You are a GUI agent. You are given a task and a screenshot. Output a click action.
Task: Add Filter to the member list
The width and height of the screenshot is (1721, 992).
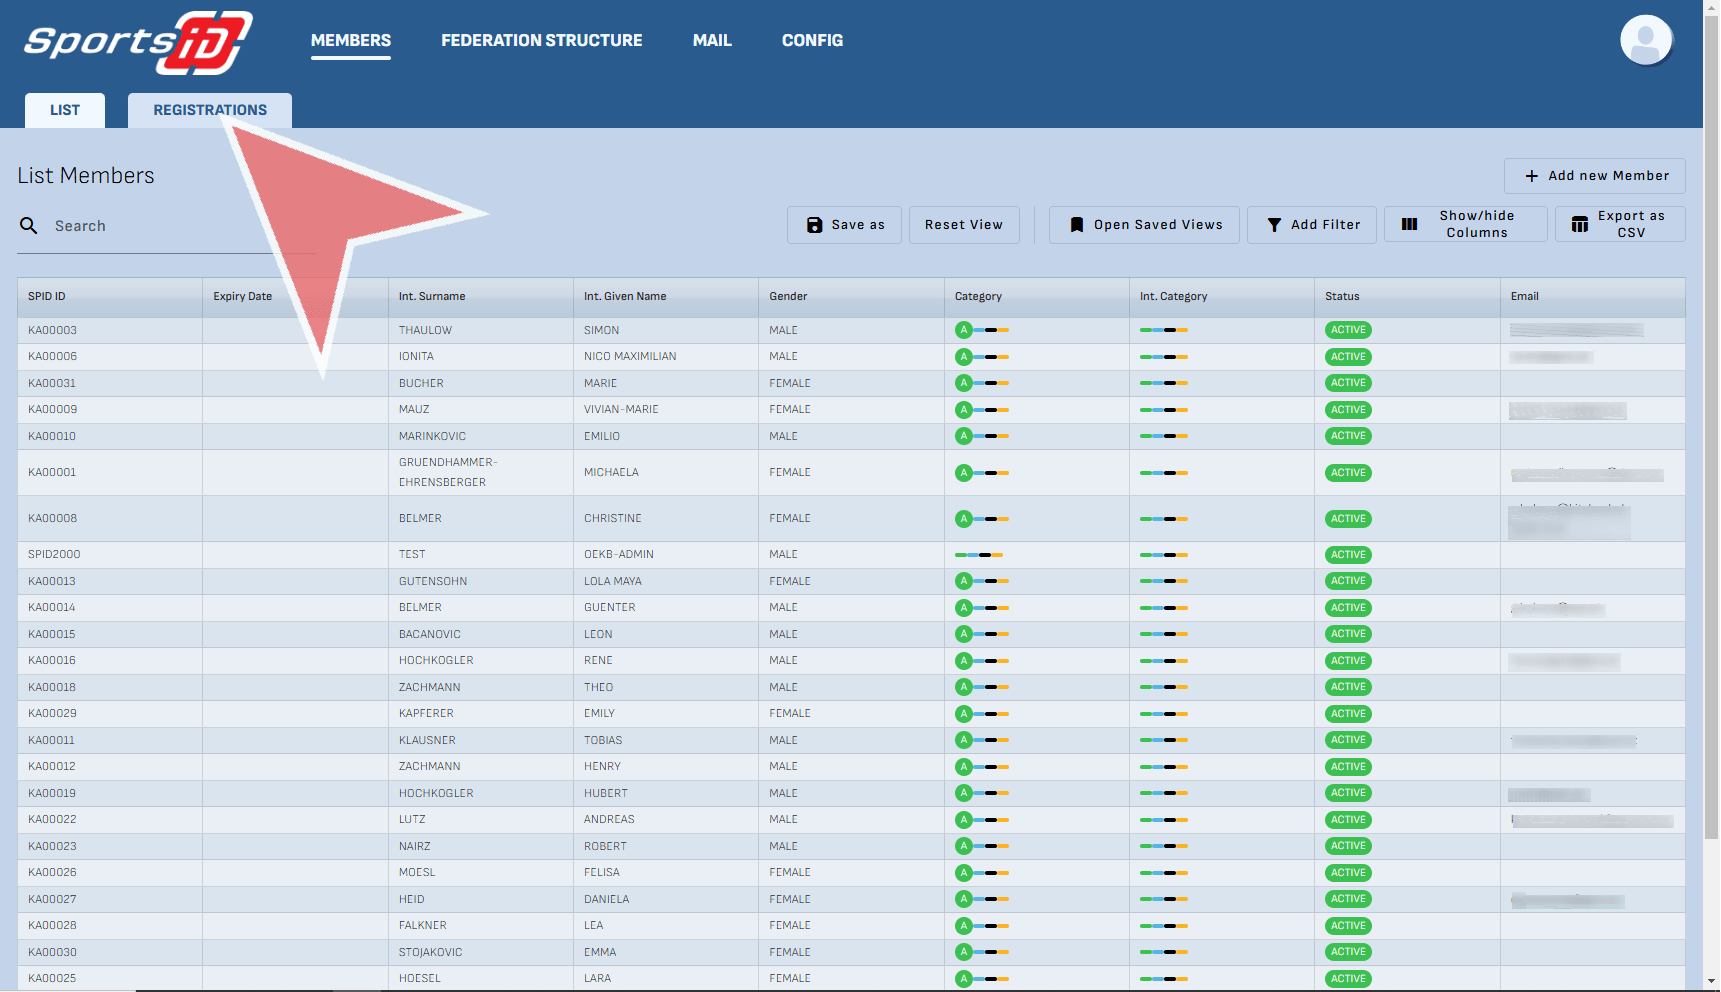tap(1312, 225)
